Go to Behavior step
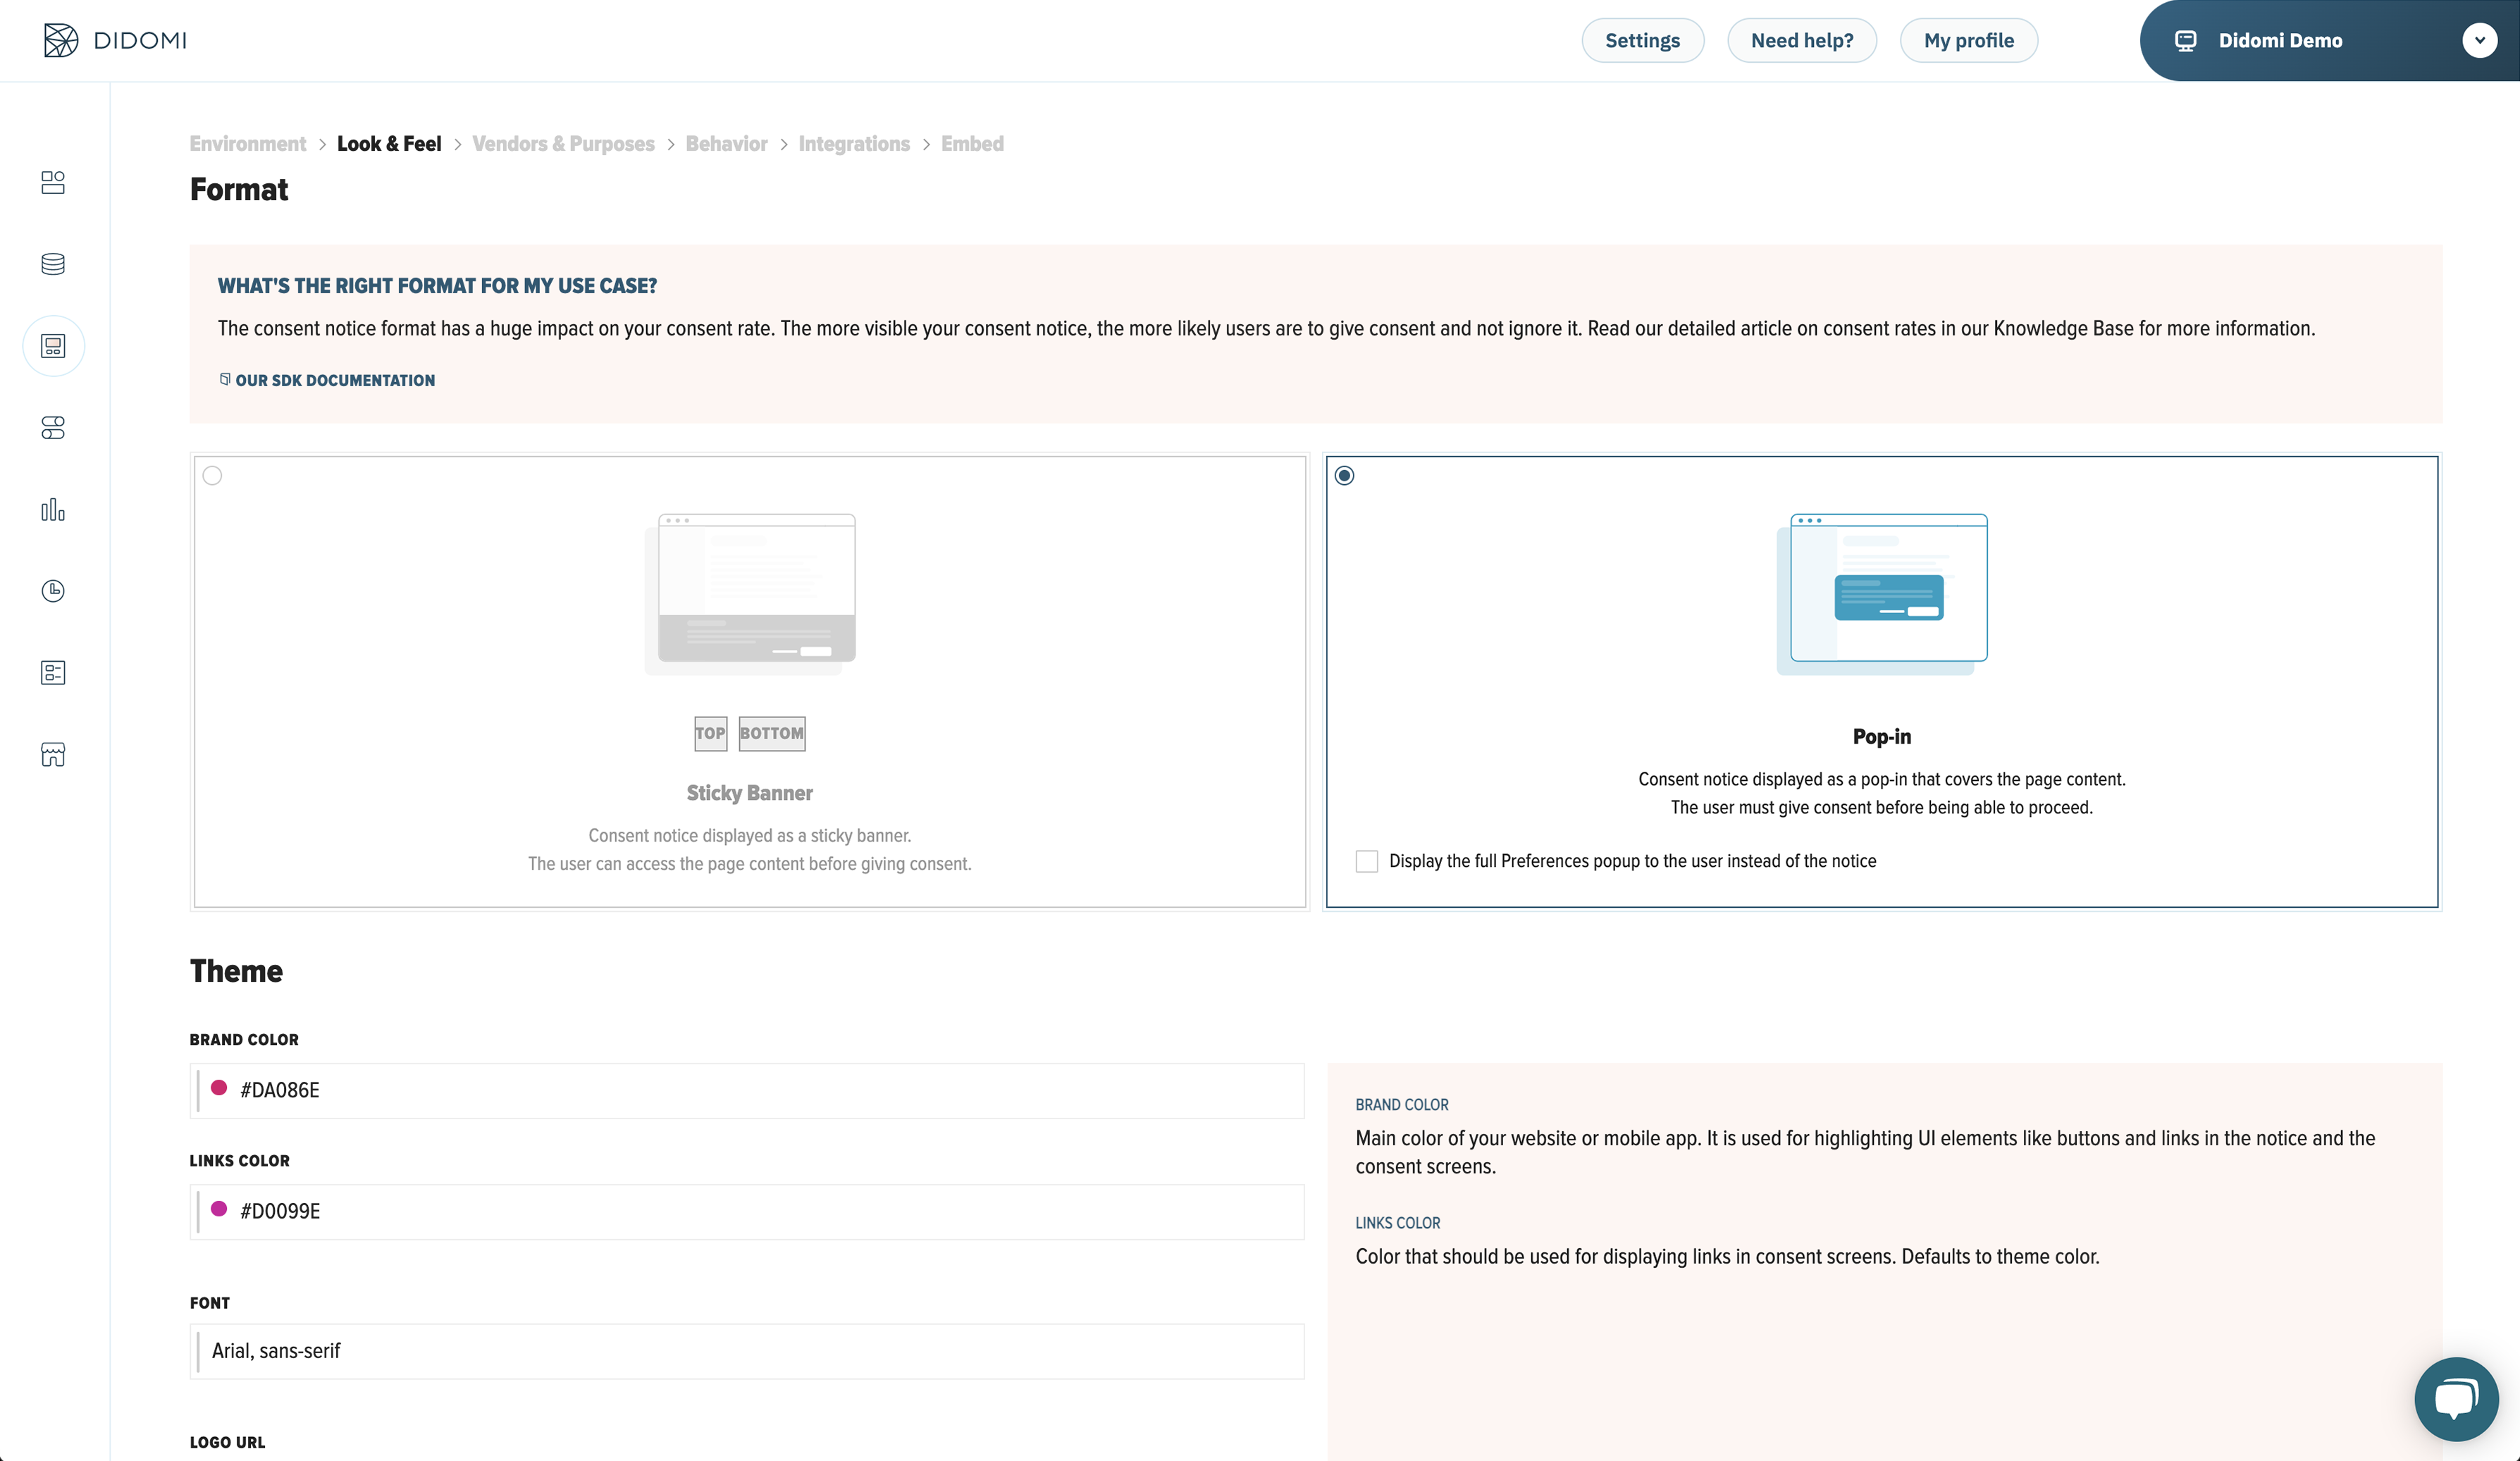 726,144
